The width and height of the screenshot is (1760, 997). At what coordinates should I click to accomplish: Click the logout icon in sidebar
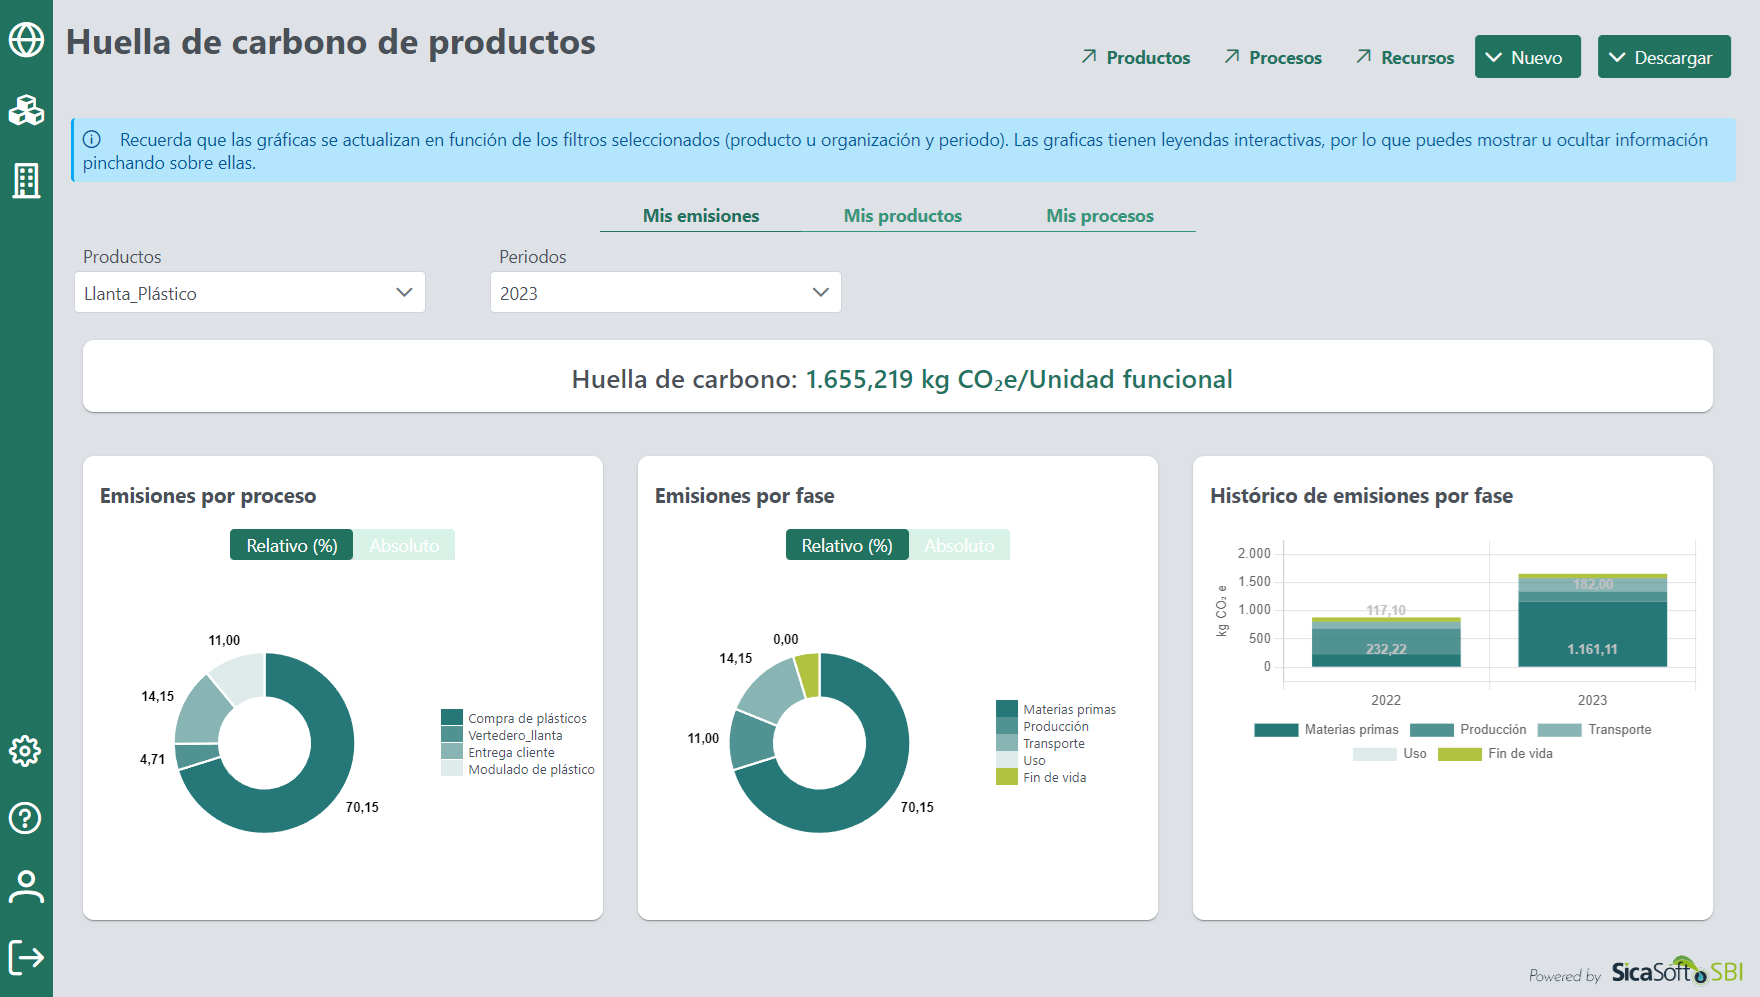click(x=26, y=956)
